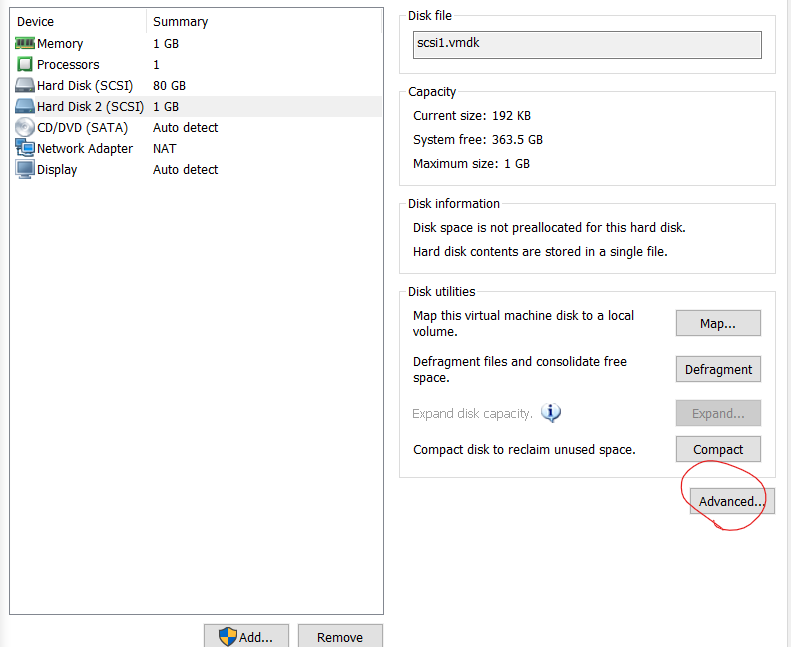Image resolution: width=791 pixels, height=647 pixels.
Task: Click the greyed-out Expand... button
Action: click(718, 413)
